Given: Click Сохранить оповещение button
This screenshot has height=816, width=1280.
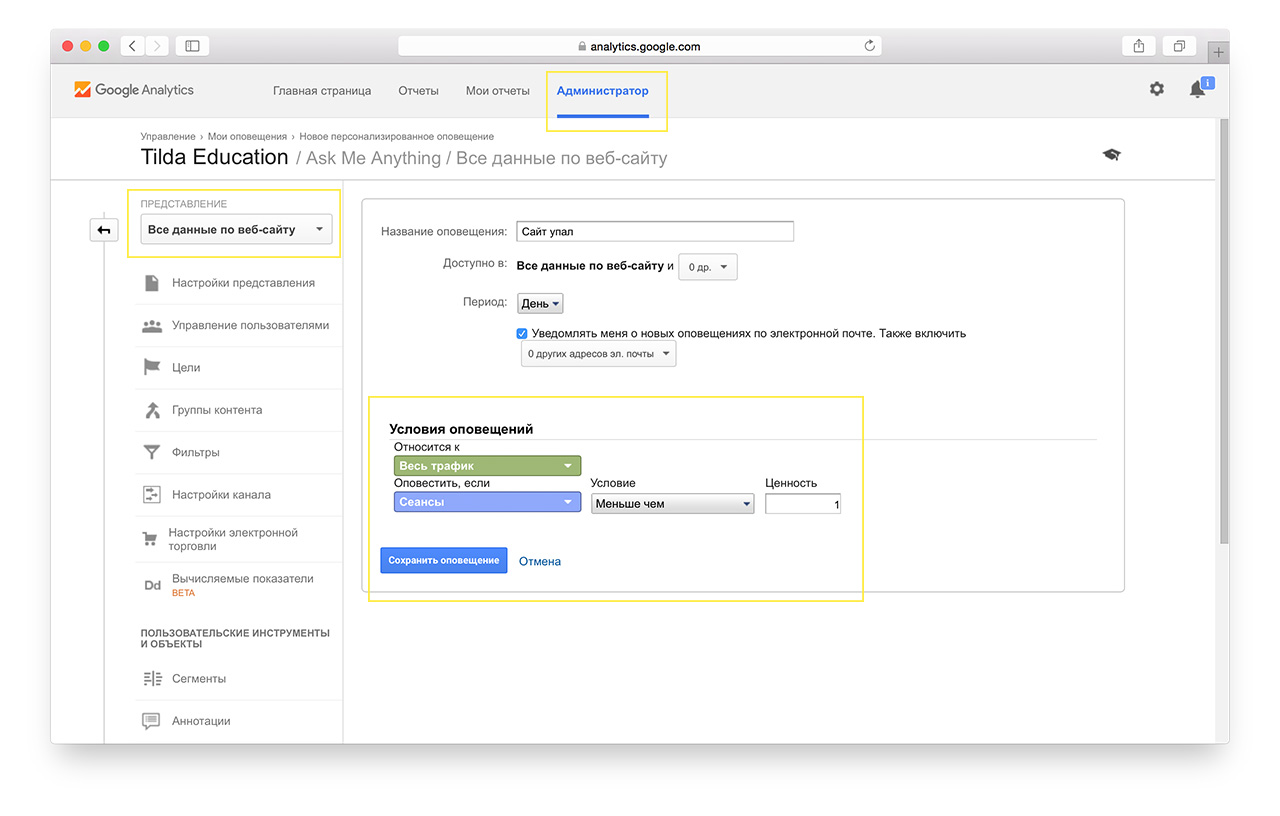Looking at the screenshot, I should pos(443,561).
